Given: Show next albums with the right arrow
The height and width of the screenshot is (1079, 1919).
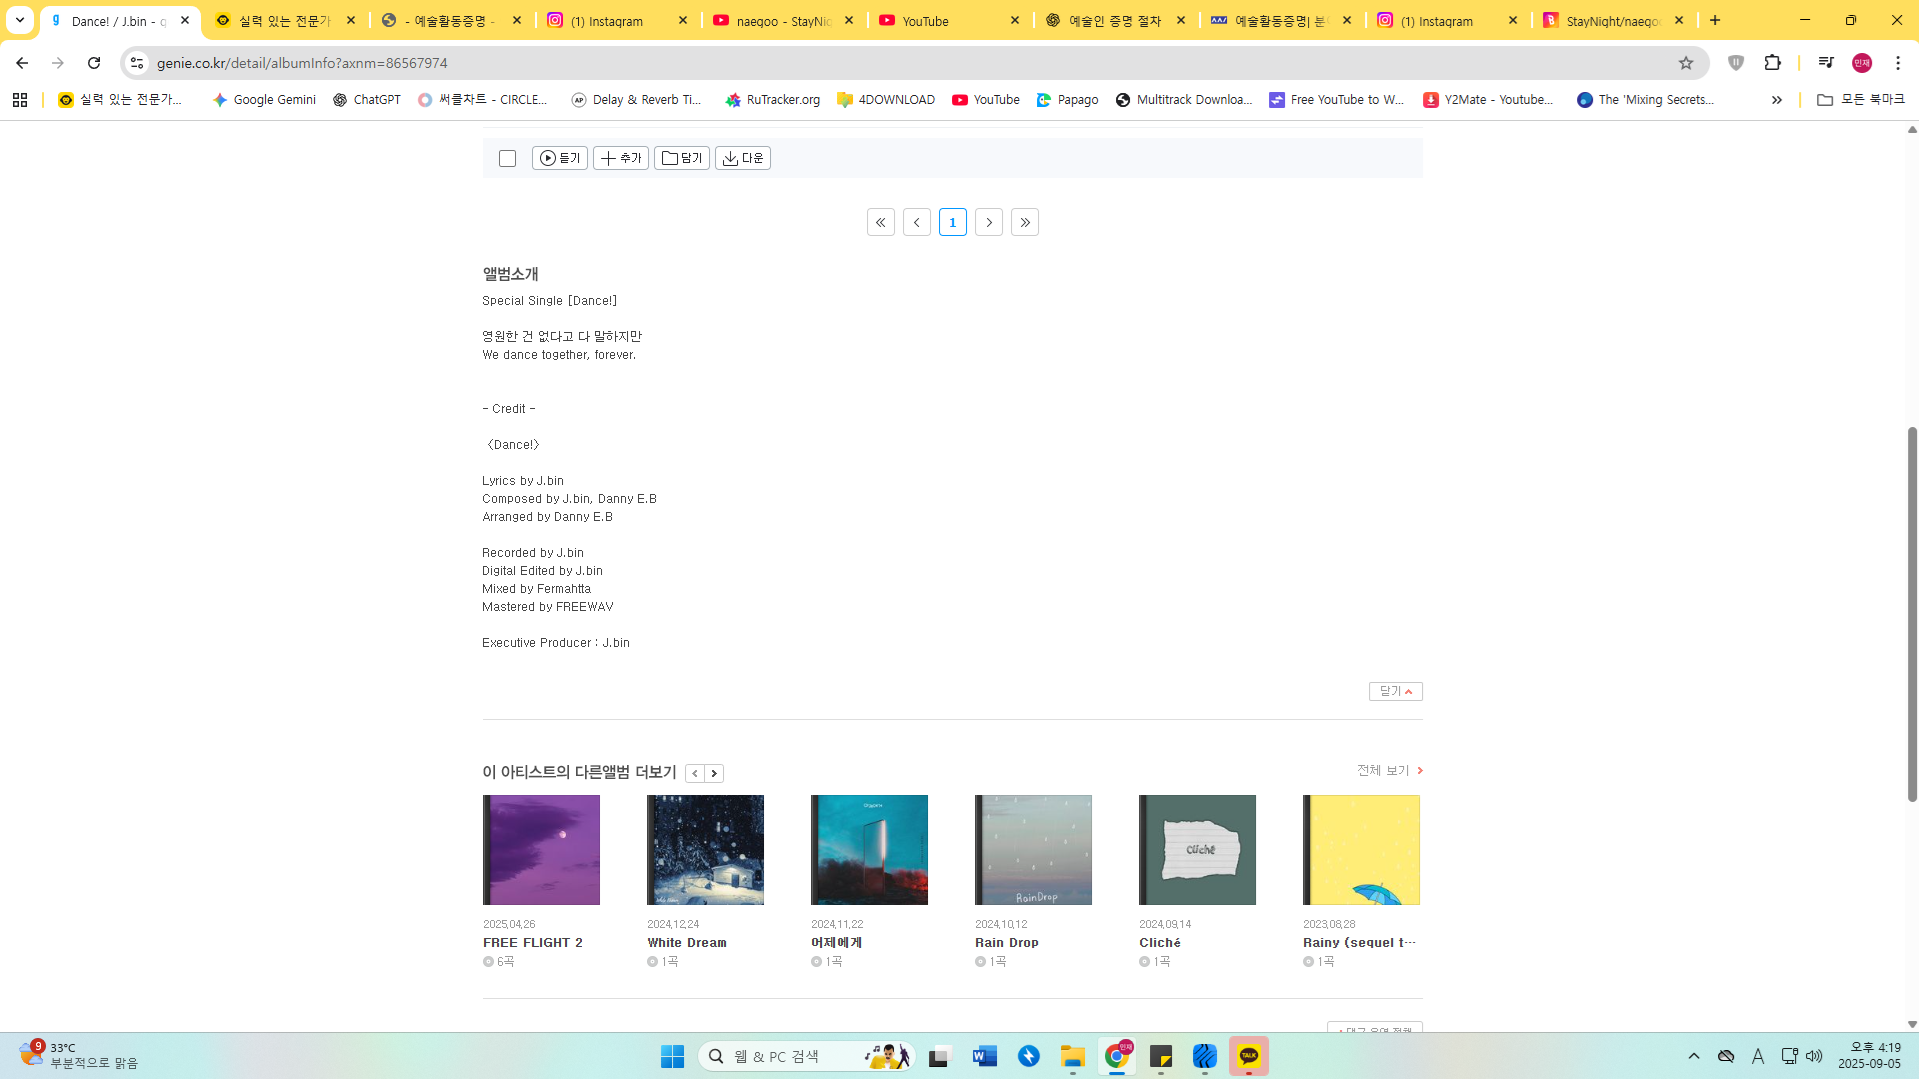Looking at the screenshot, I should (x=714, y=773).
